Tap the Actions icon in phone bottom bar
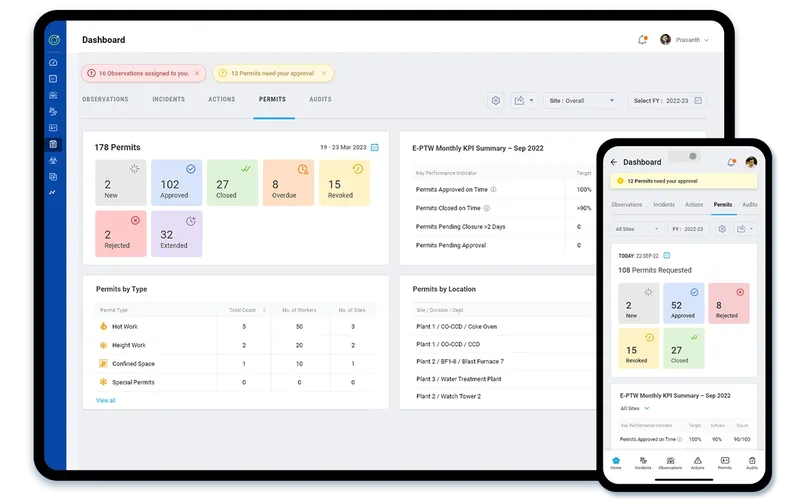The height and width of the screenshot is (500, 807). point(697,462)
